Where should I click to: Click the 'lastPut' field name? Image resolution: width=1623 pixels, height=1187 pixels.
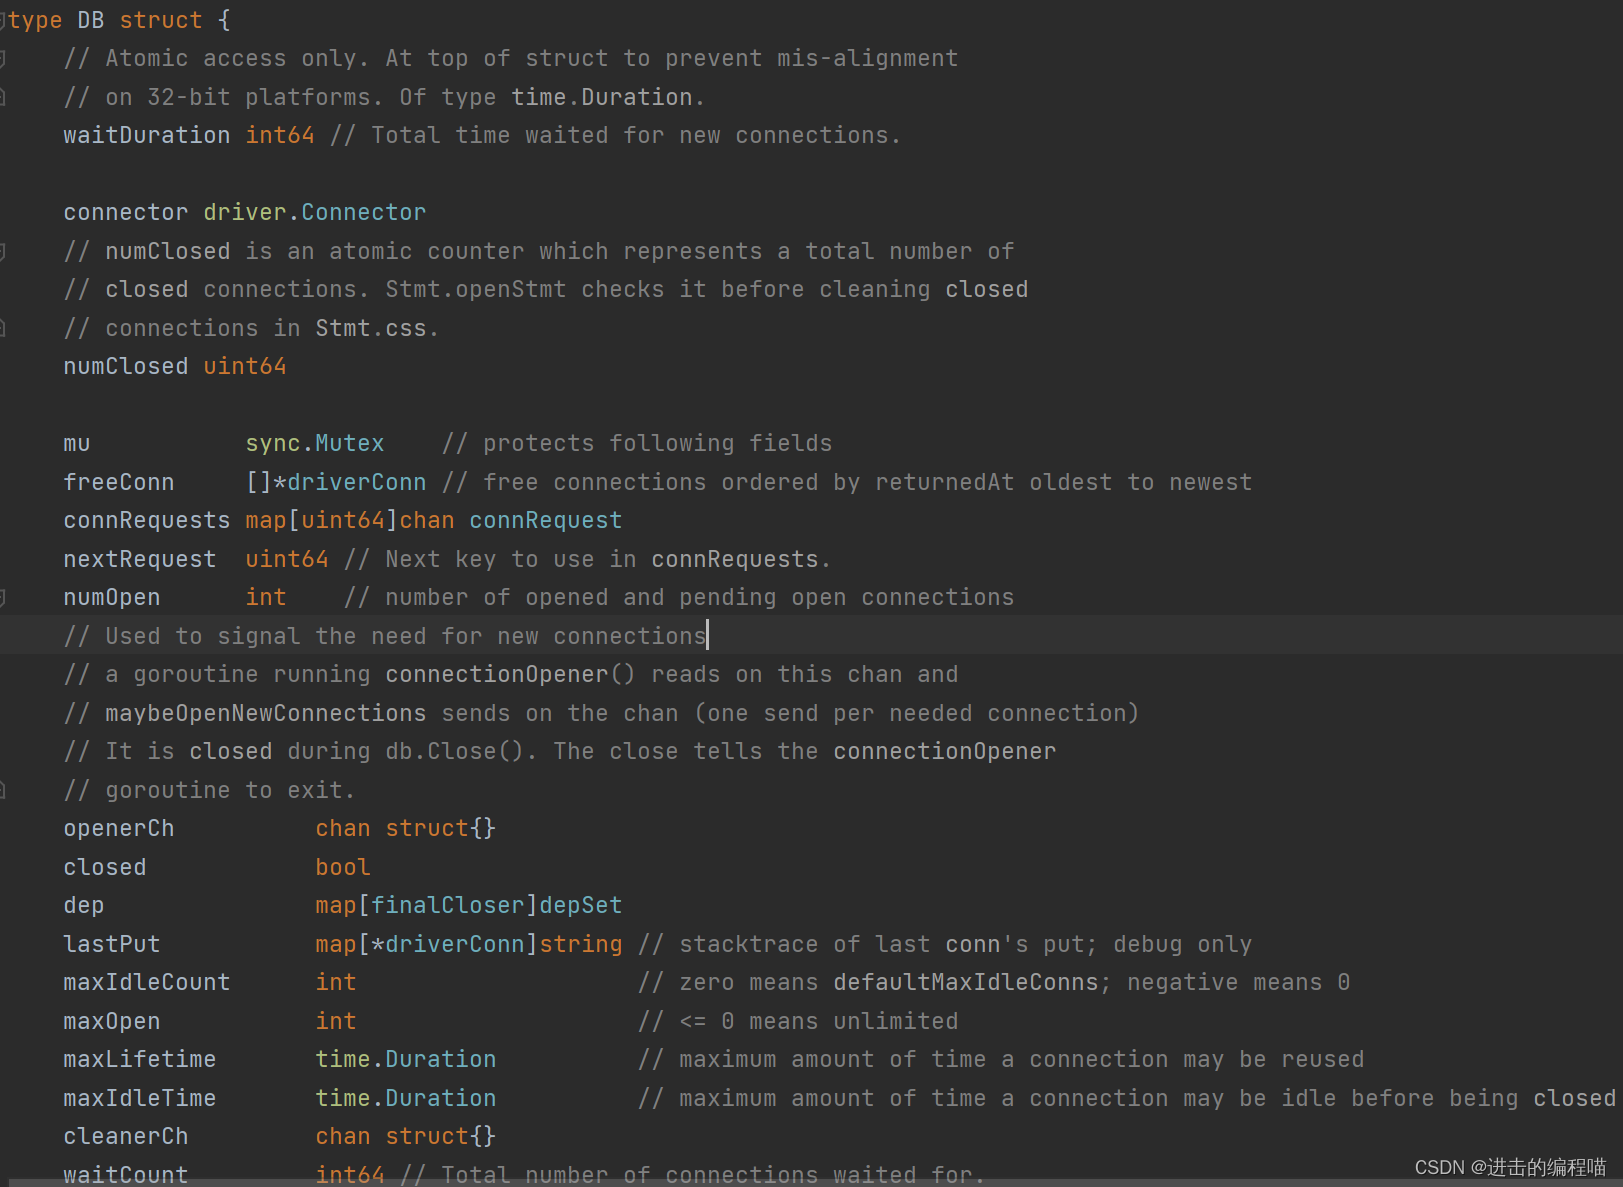112,944
